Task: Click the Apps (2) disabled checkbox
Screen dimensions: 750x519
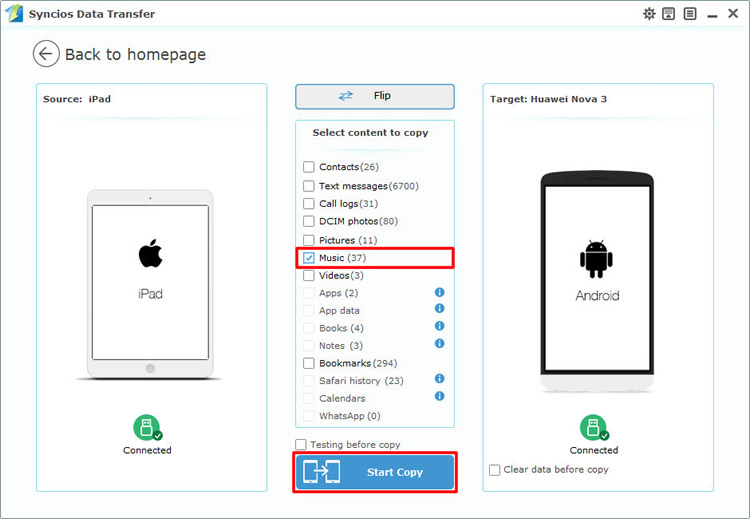Action: (x=309, y=293)
